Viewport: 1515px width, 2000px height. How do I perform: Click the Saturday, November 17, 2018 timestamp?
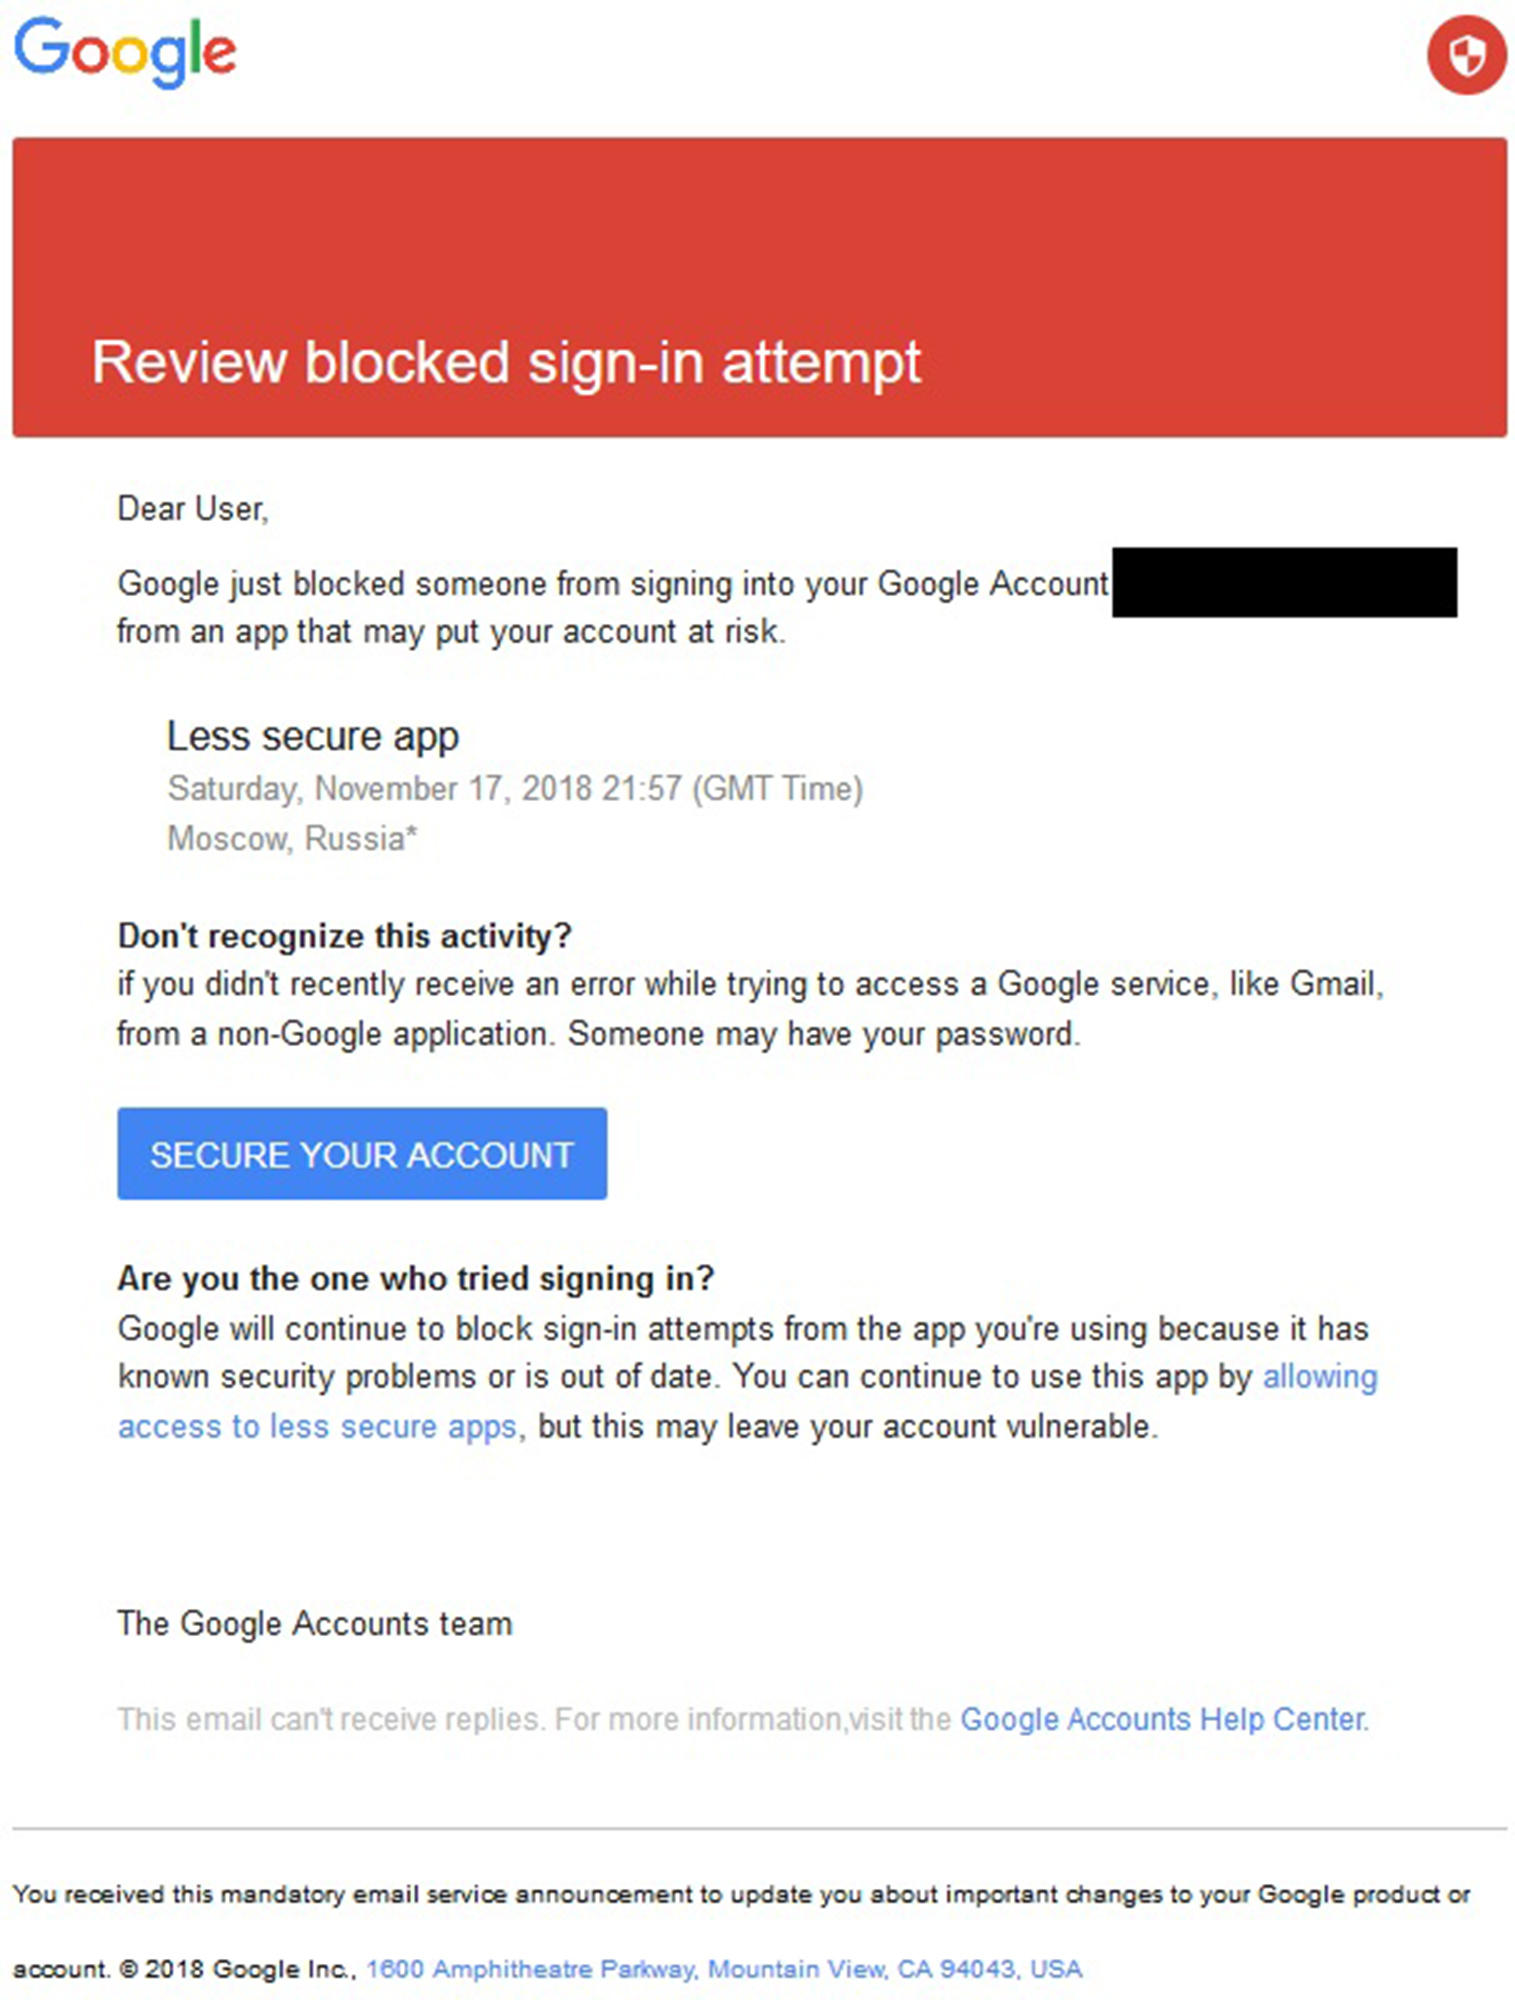[x=514, y=789]
